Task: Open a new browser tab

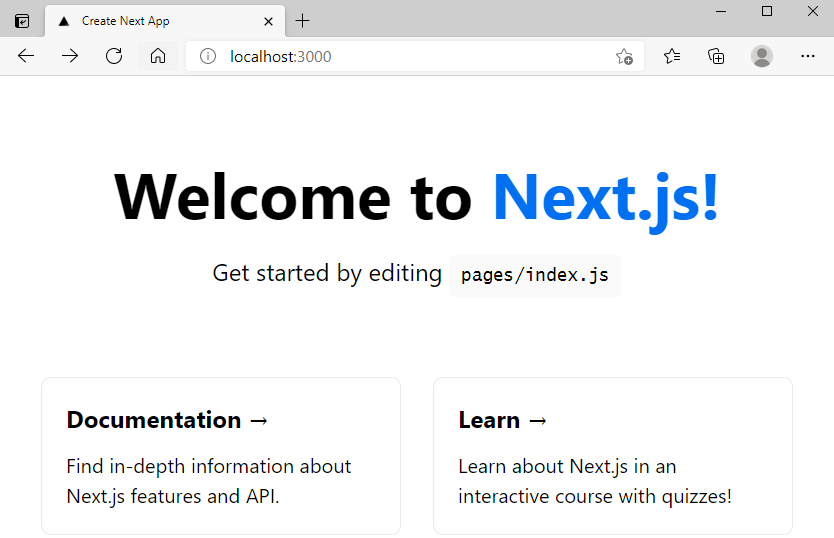Action: tap(302, 21)
